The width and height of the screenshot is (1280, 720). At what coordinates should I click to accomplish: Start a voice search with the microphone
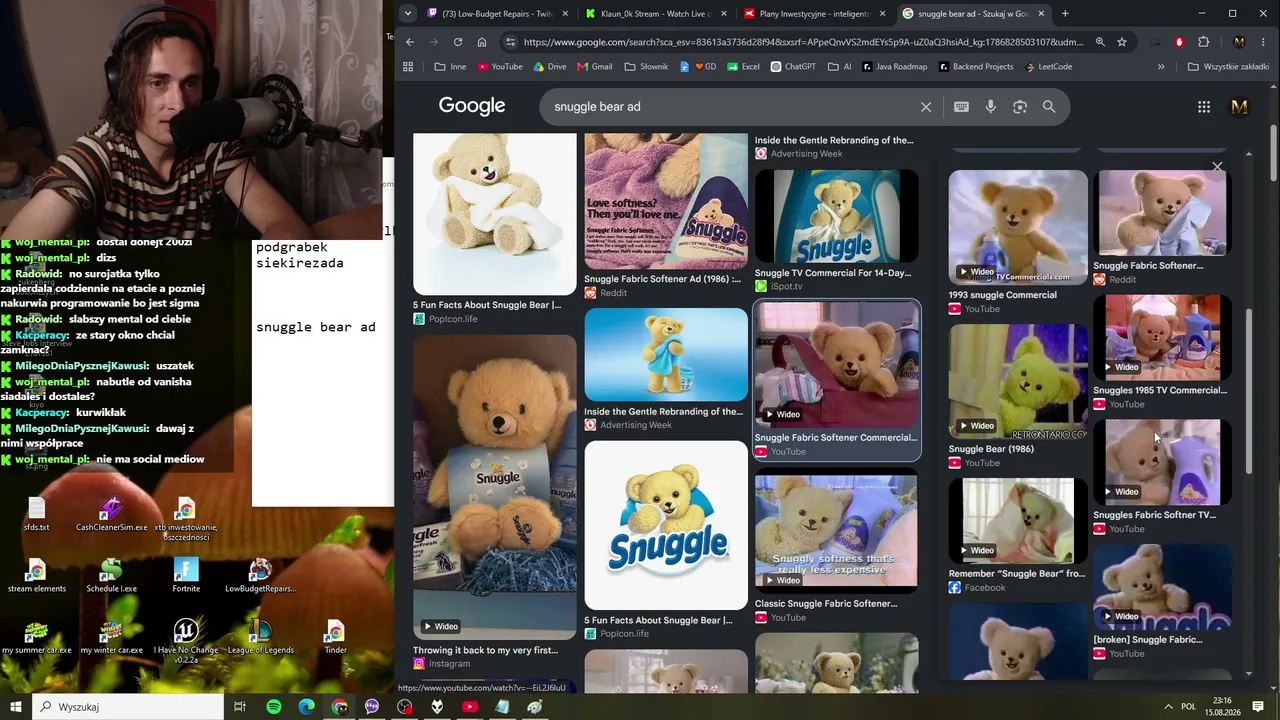tap(991, 107)
